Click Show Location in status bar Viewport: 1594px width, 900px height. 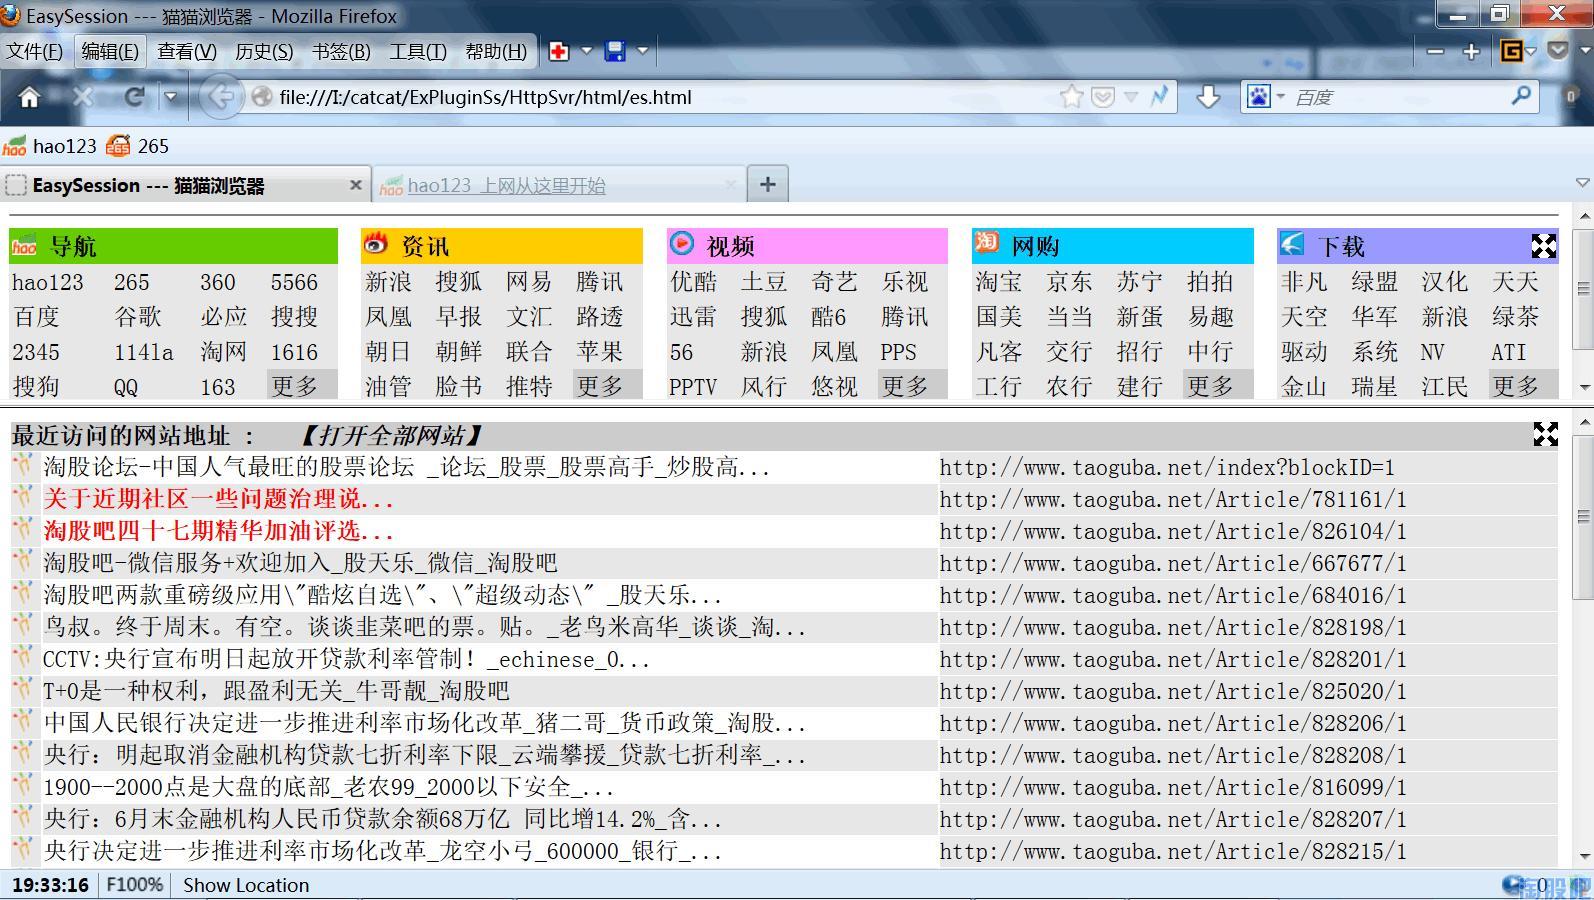click(x=246, y=885)
